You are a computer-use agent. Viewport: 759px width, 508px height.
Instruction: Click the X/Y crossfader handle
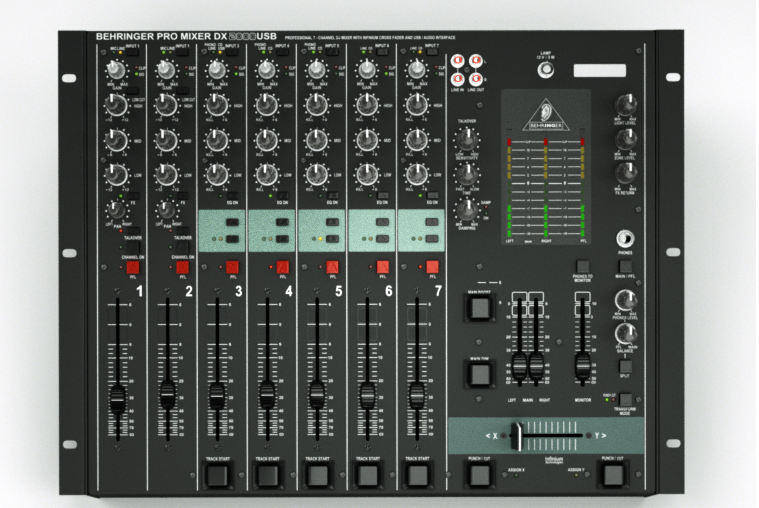click(x=517, y=436)
